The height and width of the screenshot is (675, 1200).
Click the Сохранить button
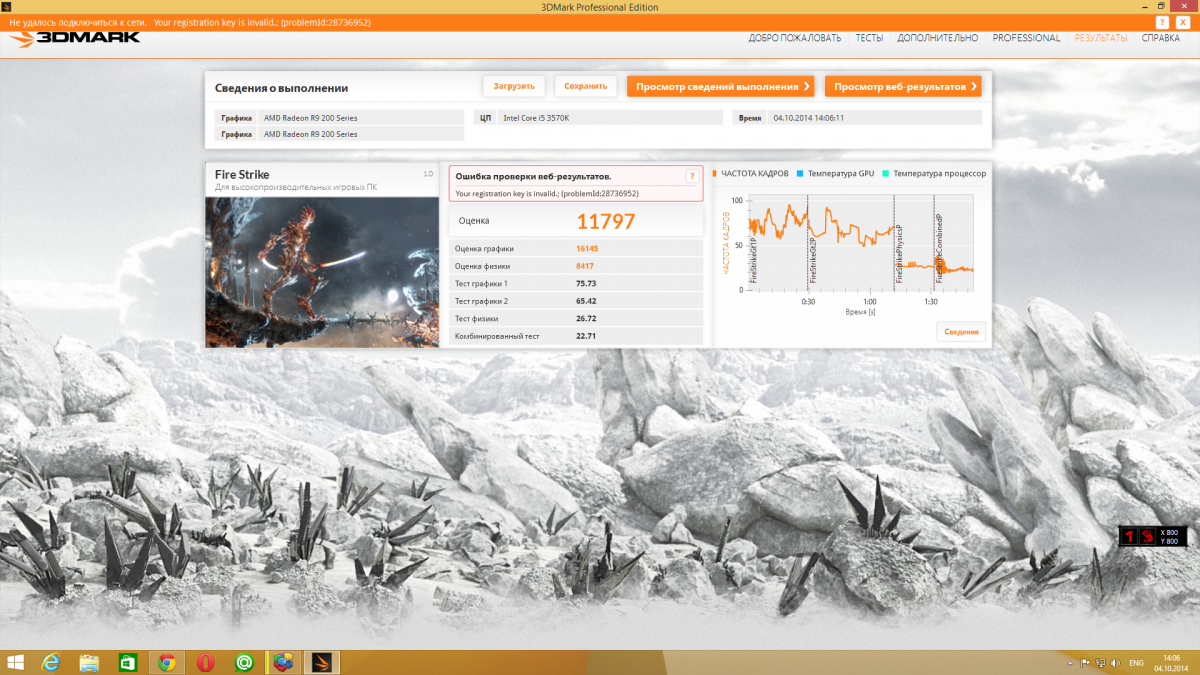(586, 86)
